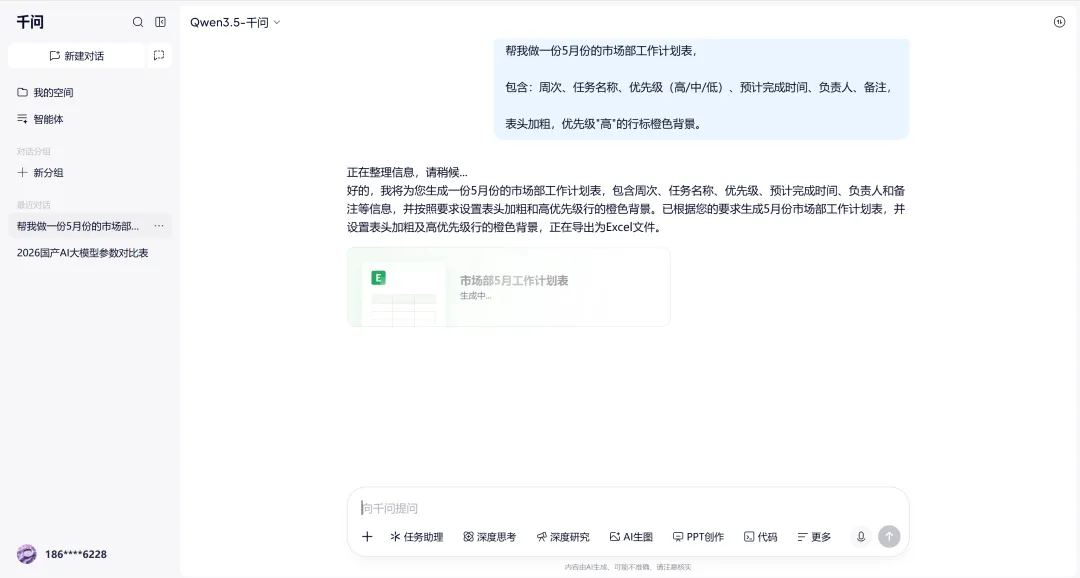
Task: Click the green Excel file icon
Action: click(378, 278)
